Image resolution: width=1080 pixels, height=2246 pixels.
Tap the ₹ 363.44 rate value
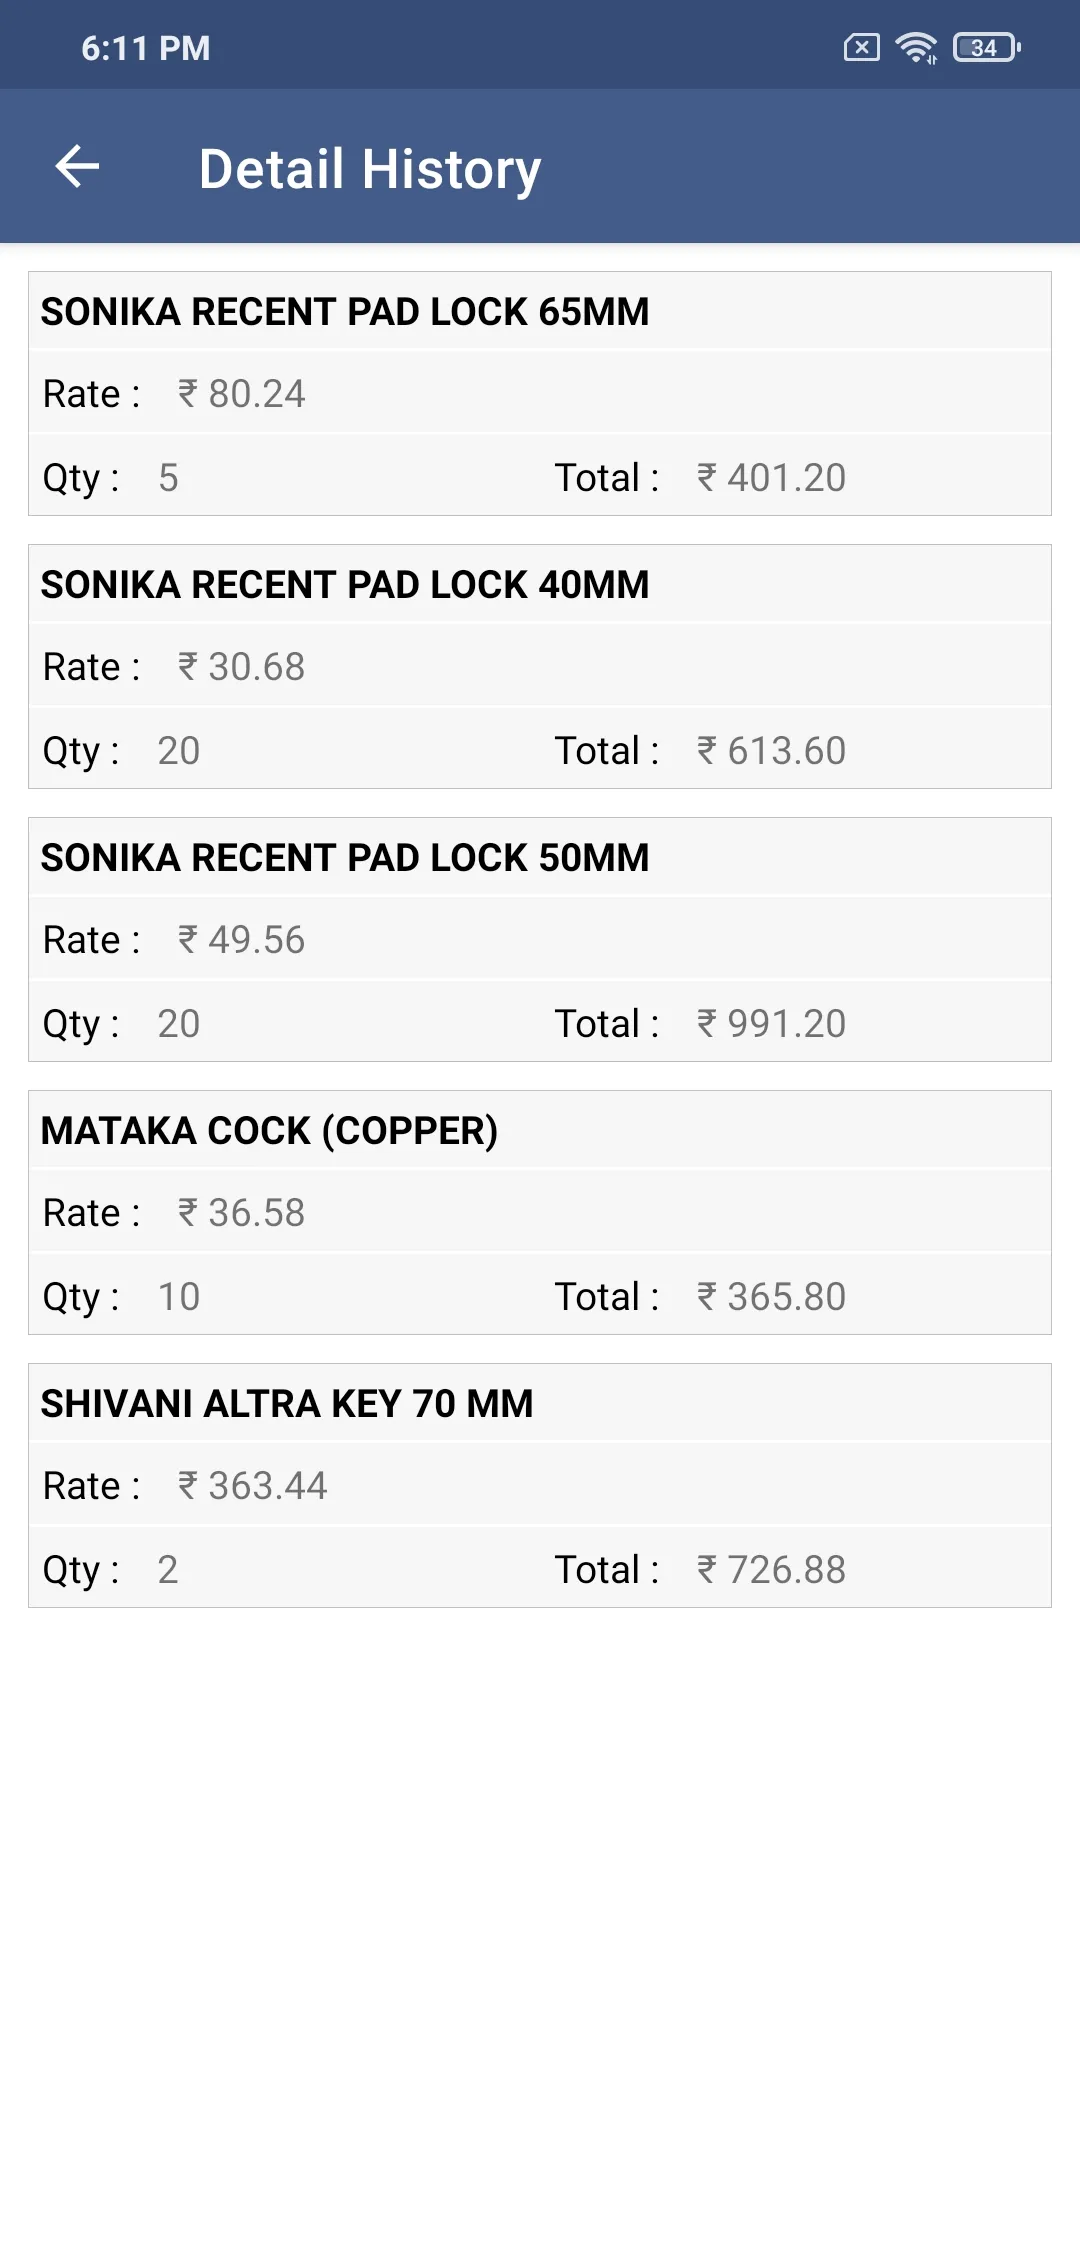coord(253,1486)
